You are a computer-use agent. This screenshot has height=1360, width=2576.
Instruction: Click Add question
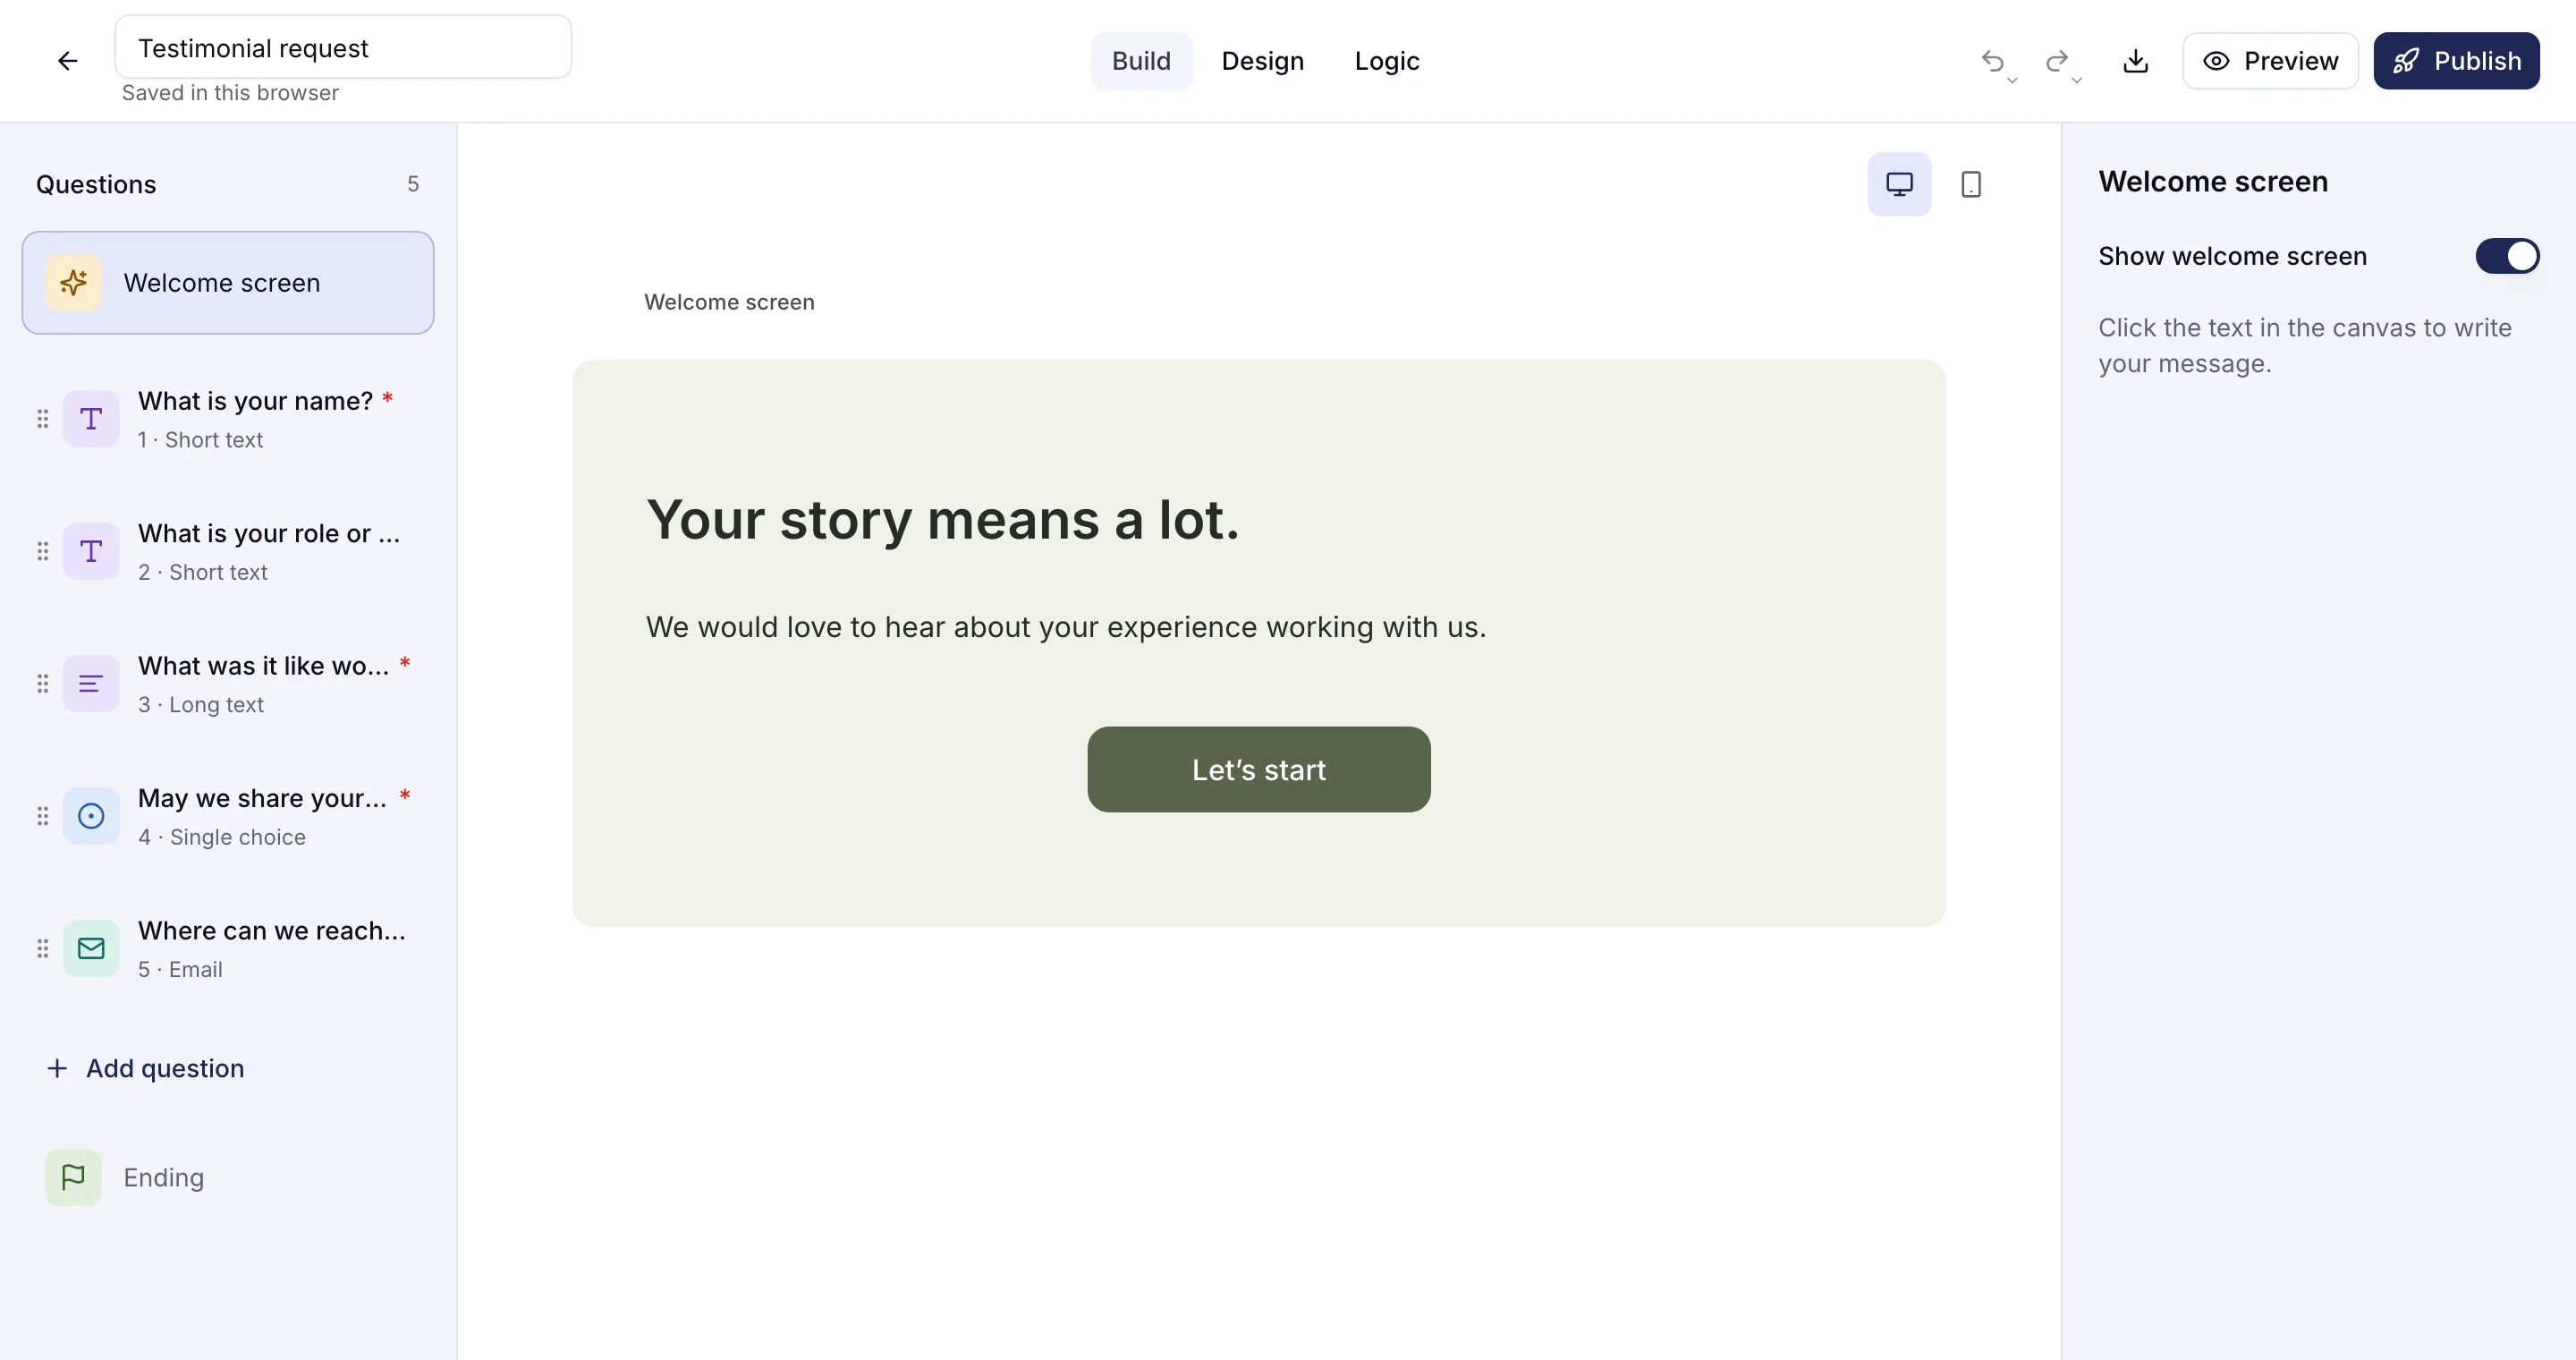[145, 1068]
